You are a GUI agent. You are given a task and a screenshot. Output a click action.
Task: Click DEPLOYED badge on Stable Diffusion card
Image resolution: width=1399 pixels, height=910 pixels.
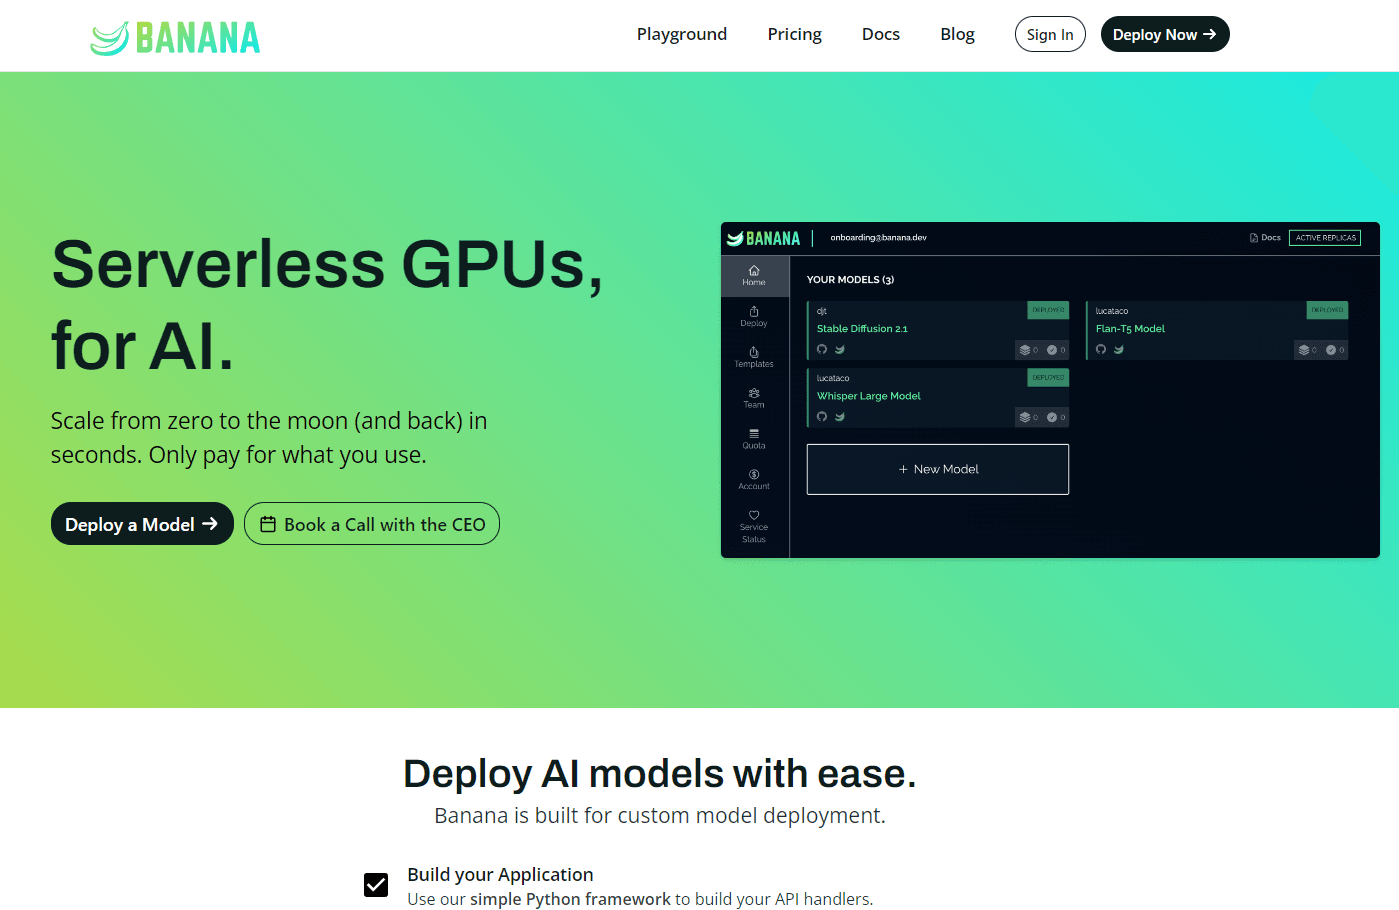[x=1048, y=310]
